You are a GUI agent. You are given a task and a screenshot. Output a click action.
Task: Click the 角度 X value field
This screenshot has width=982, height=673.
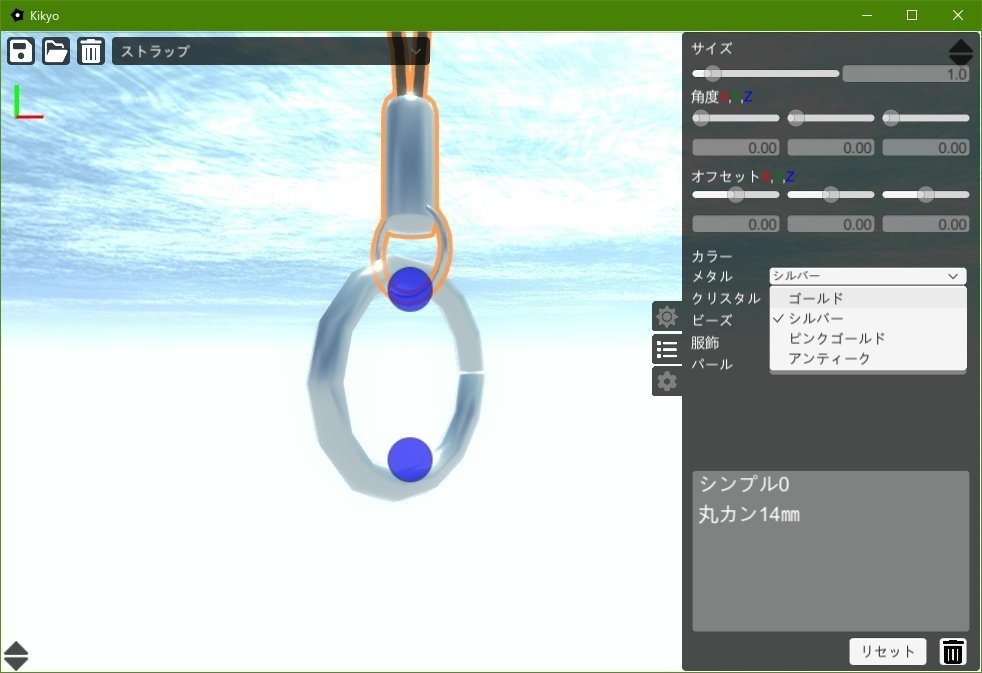coord(736,148)
